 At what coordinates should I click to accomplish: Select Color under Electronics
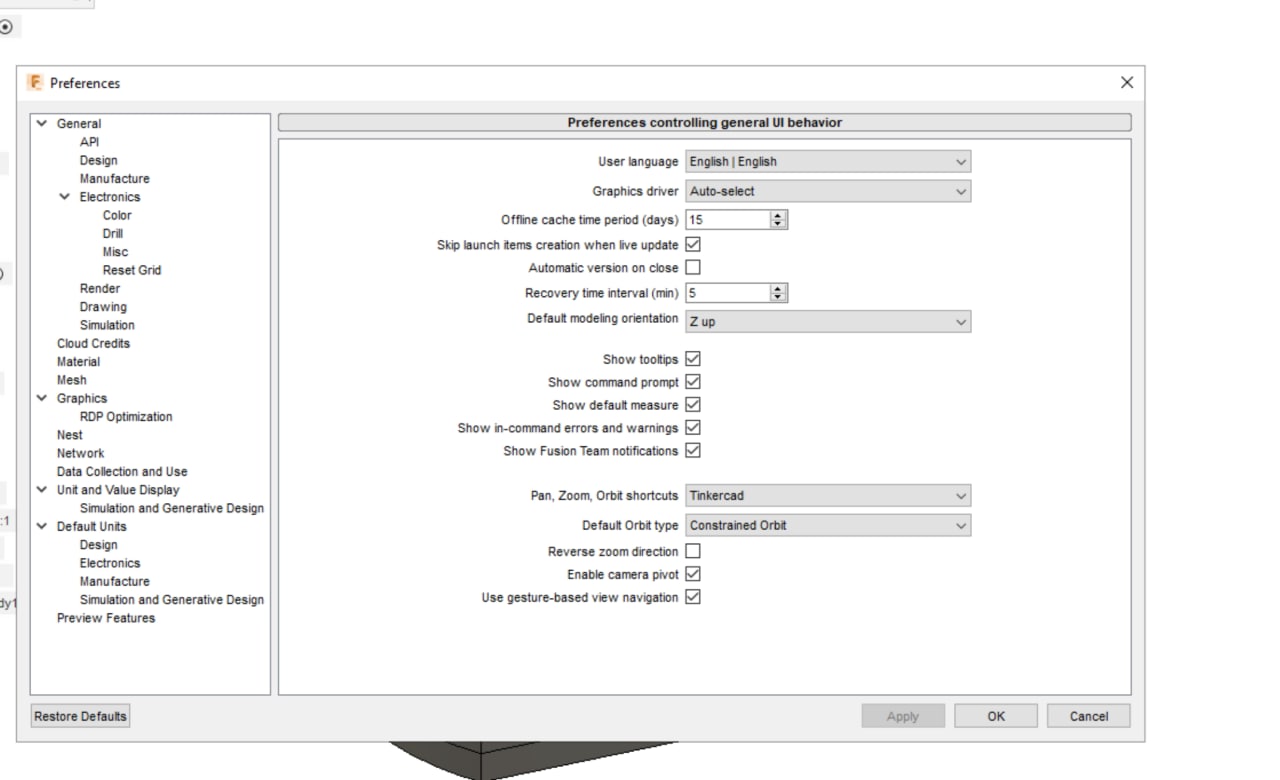click(117, 215)
